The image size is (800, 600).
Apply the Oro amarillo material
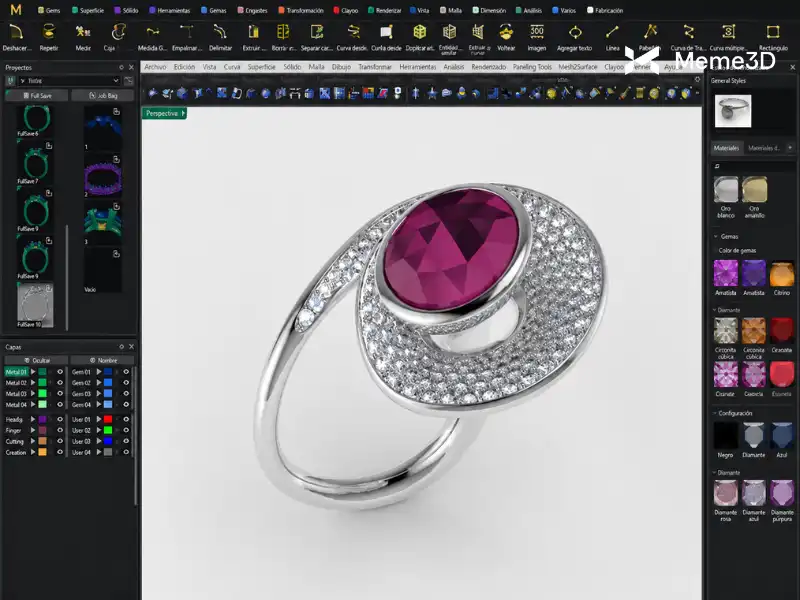click(x=754, y=190)
